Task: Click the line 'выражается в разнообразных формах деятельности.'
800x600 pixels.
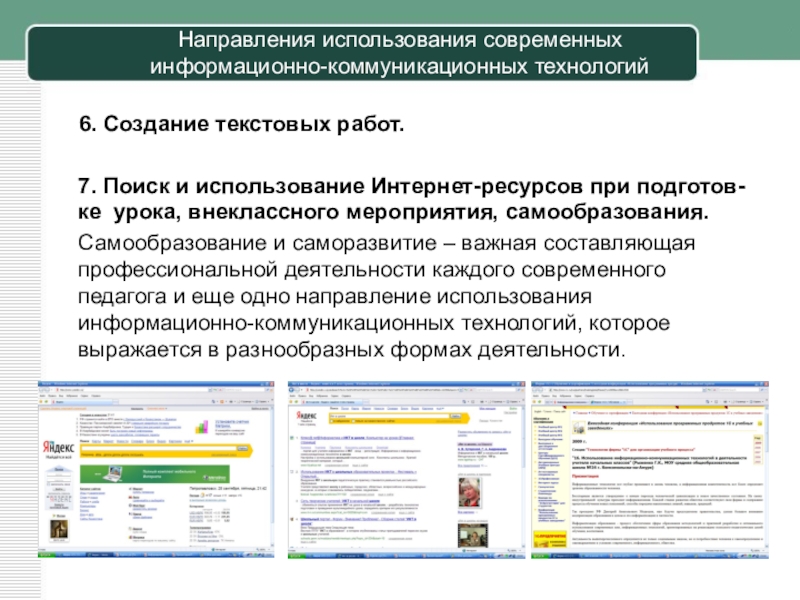Action: point(352,350)
